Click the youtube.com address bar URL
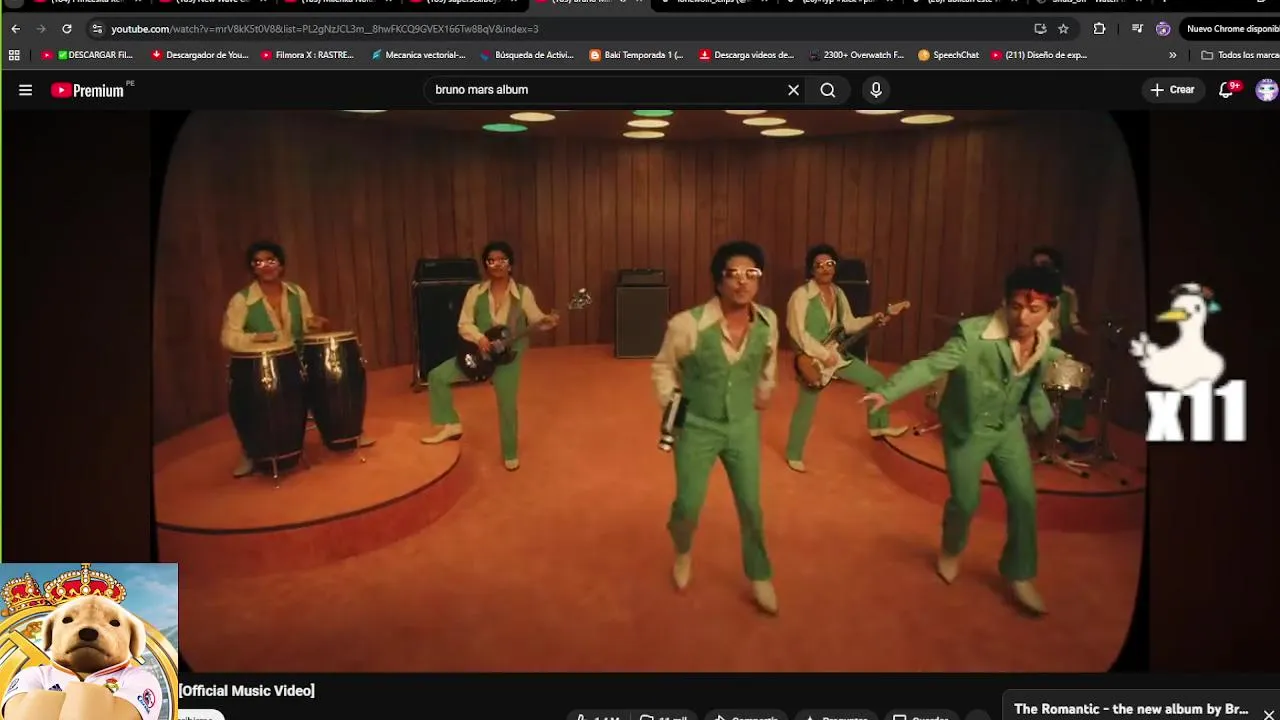1280x720 pixels. point(324,29)
